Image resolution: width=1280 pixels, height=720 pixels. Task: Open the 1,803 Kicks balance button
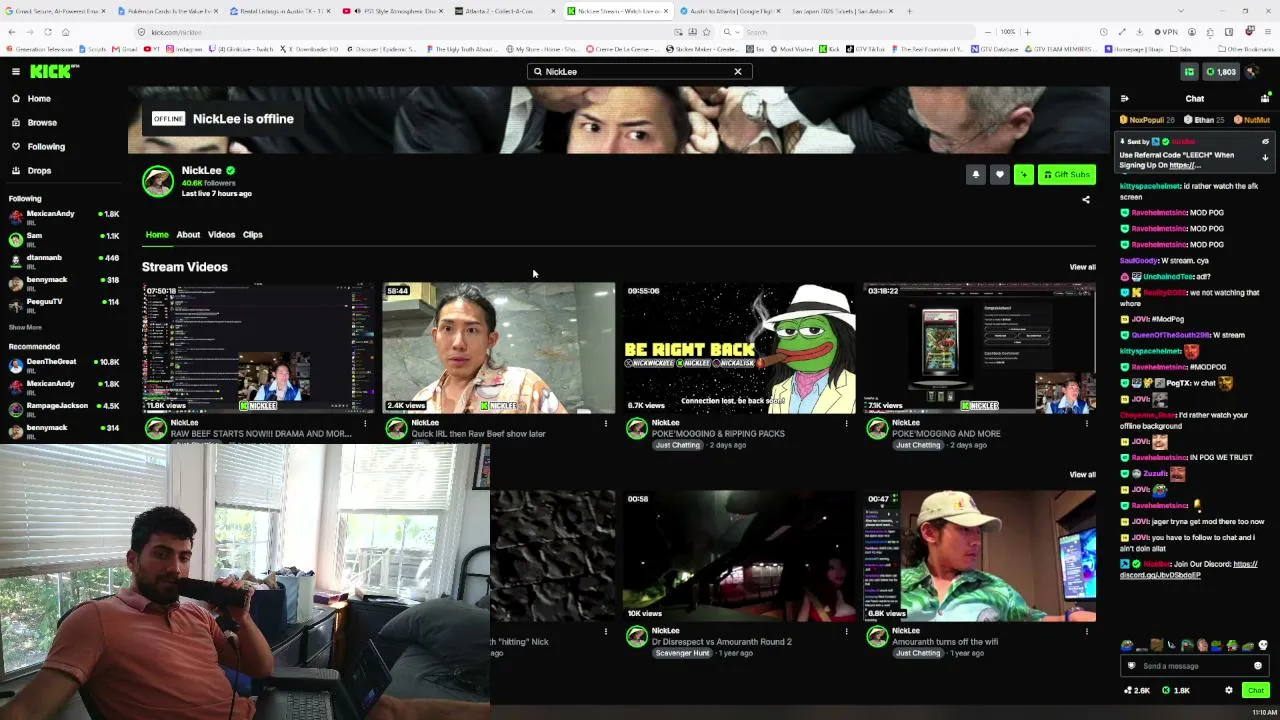(x=1220, y=72)
